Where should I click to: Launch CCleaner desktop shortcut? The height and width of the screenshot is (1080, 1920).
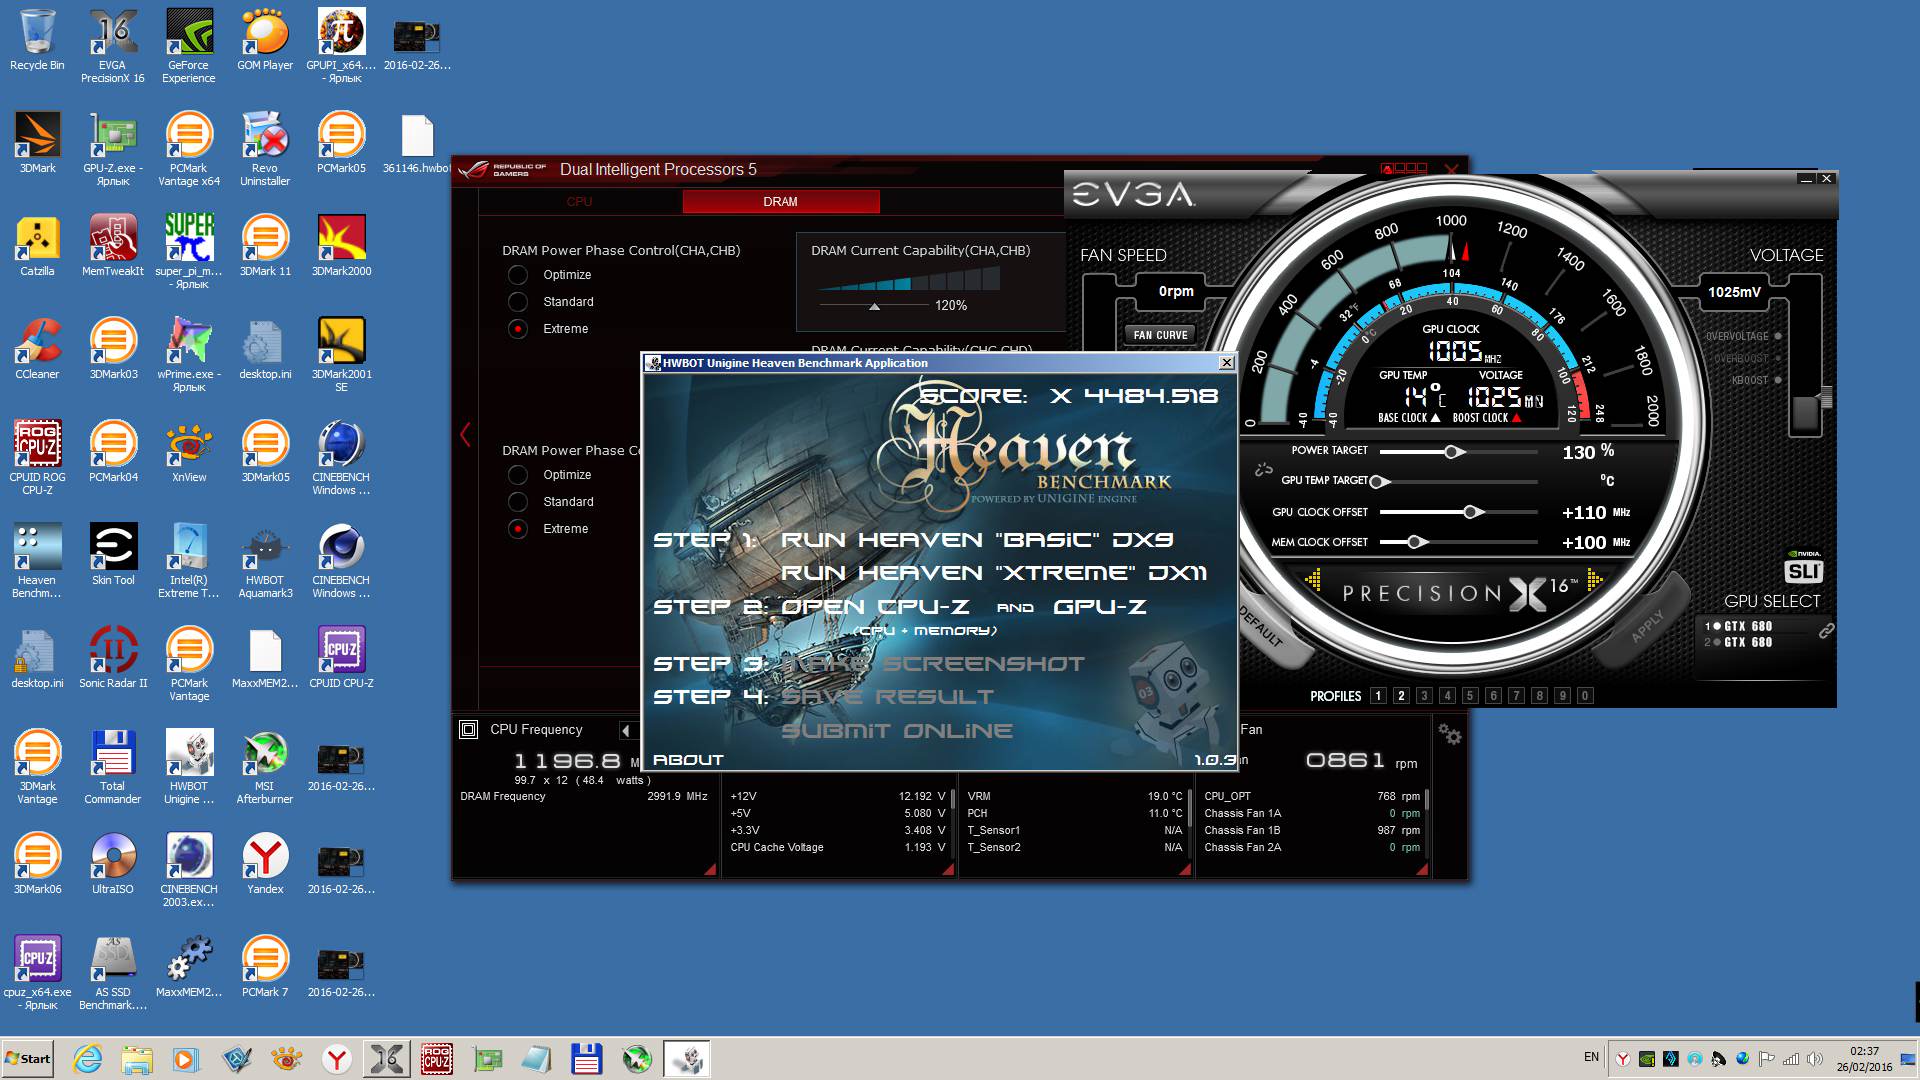click(37, 350)
